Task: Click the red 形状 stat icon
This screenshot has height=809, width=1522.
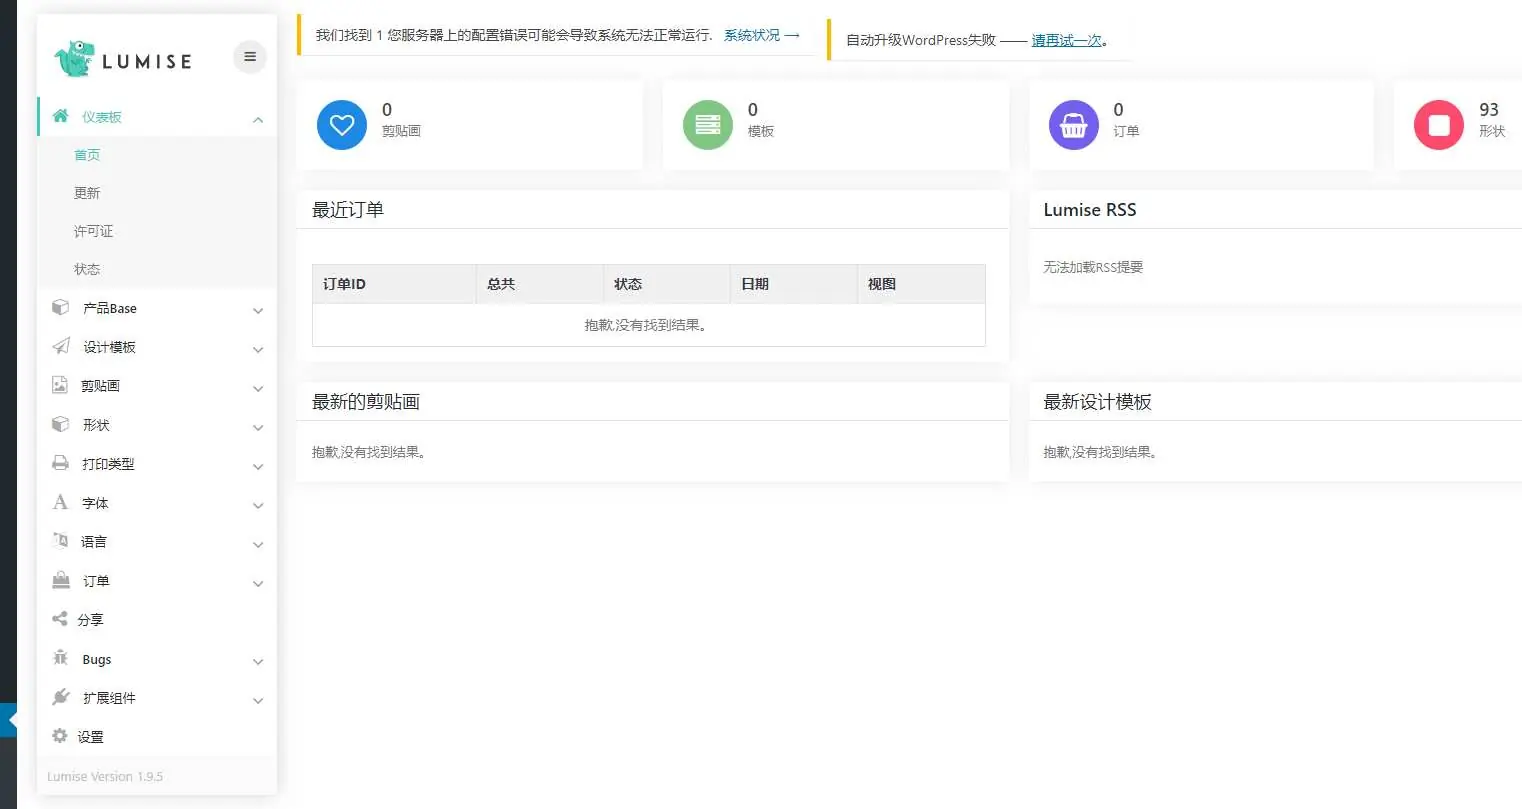Action: click(1439, 125)
